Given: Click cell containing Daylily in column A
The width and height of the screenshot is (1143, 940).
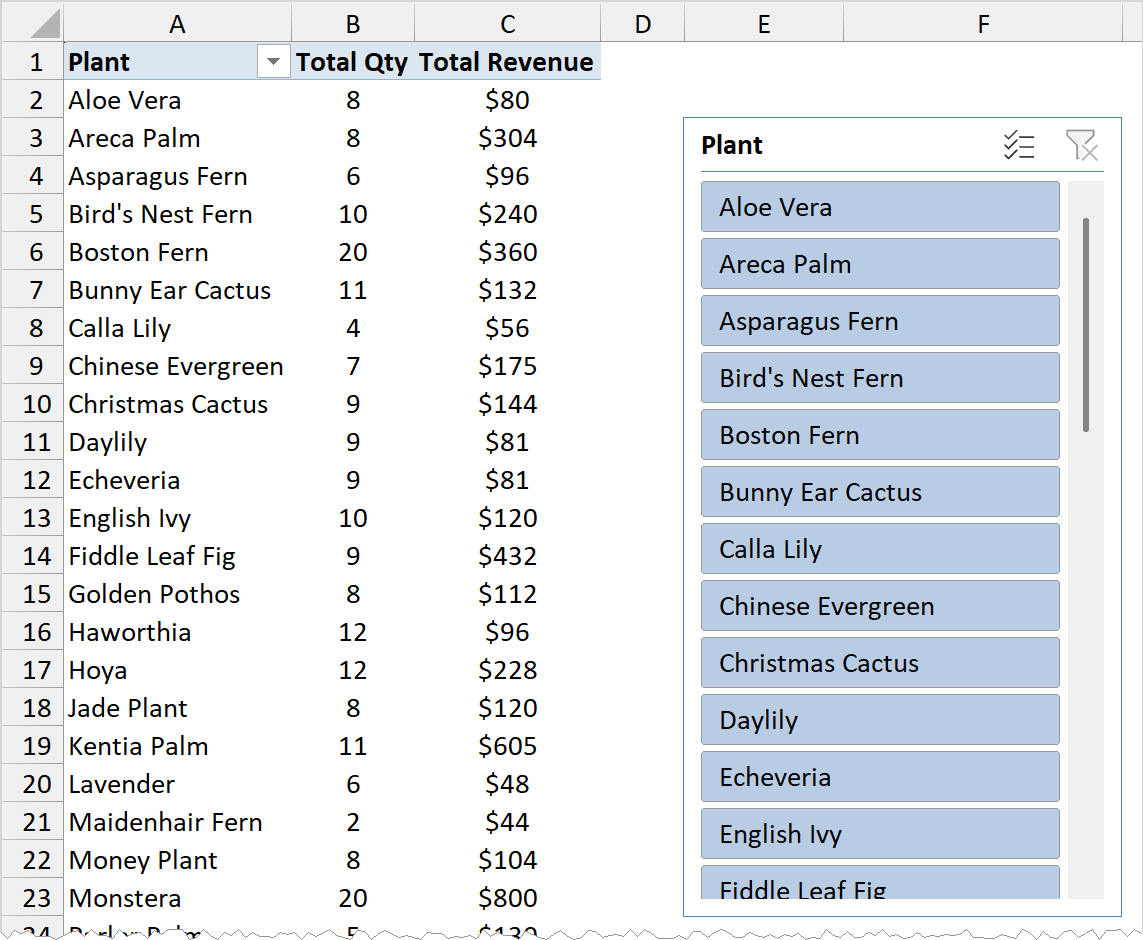Looking at the screenshot, I should [177, 442].
